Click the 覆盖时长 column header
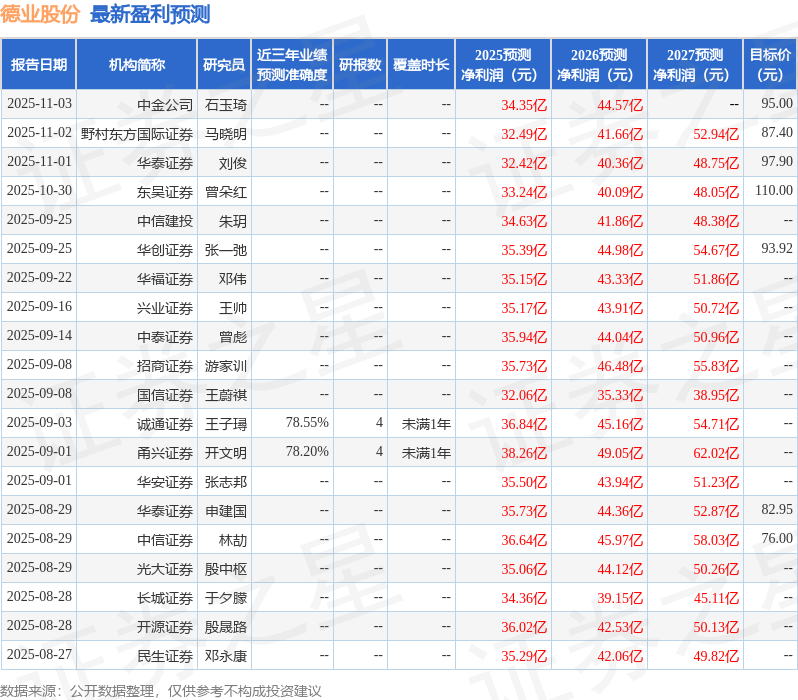 tap(421, 65)
